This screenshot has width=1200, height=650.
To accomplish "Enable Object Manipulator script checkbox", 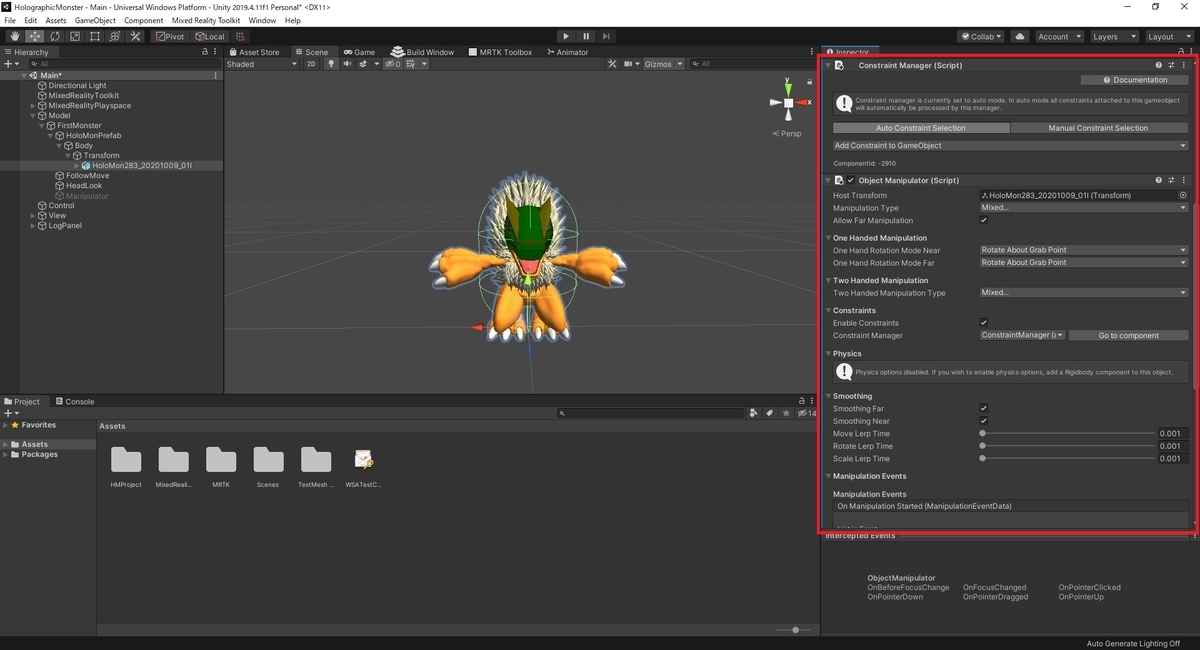I will coord(851,180).
